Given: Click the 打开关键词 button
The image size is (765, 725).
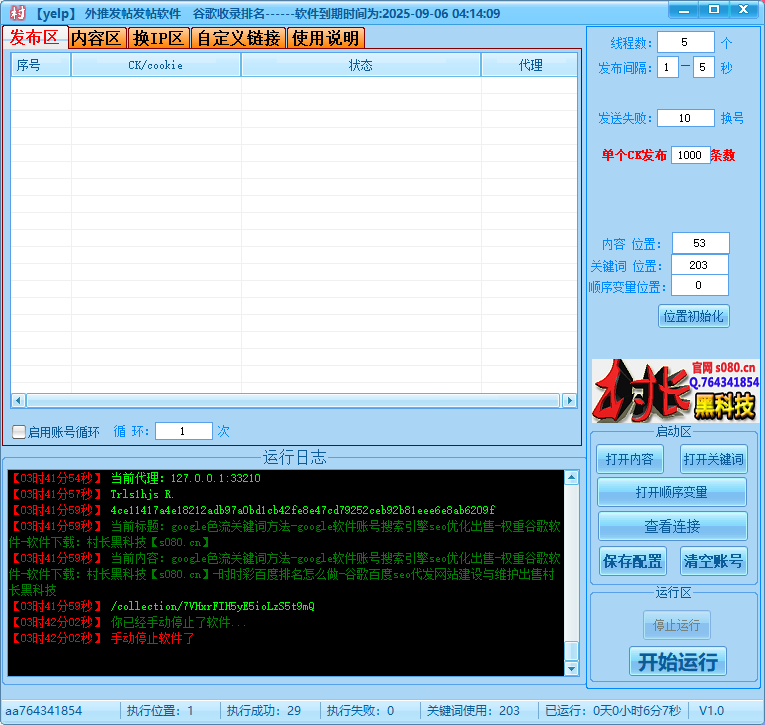Looking at the screenshot, I should pos(713,459).
